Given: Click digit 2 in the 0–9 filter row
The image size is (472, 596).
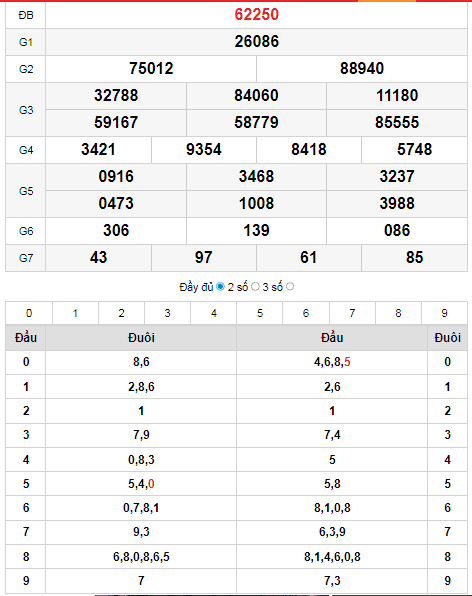Looking at the screenshot, I should 121,313.
